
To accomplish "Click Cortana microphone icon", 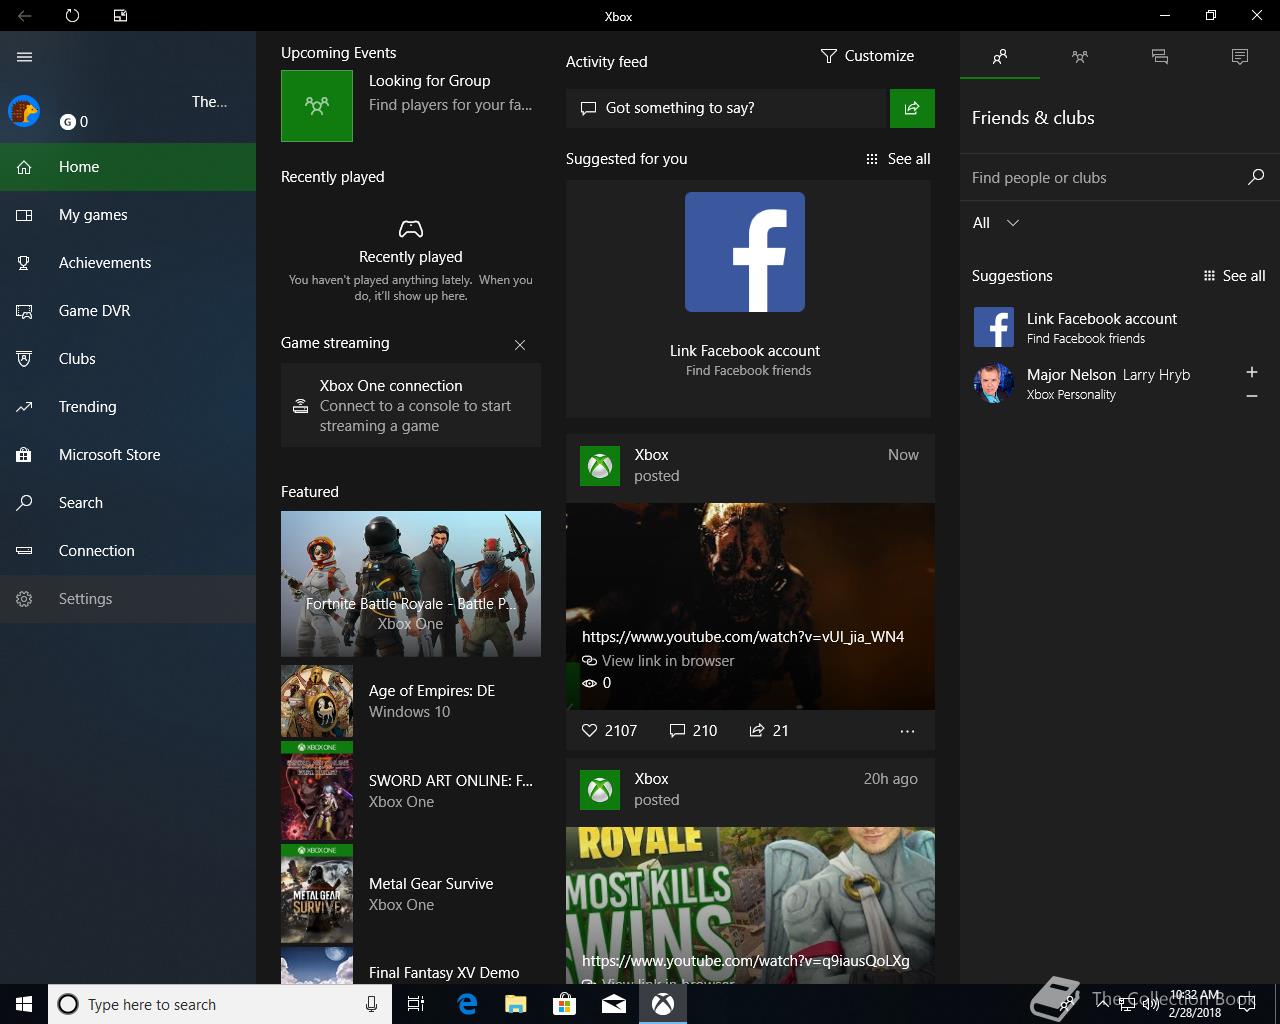I will tap(371, 1004).
